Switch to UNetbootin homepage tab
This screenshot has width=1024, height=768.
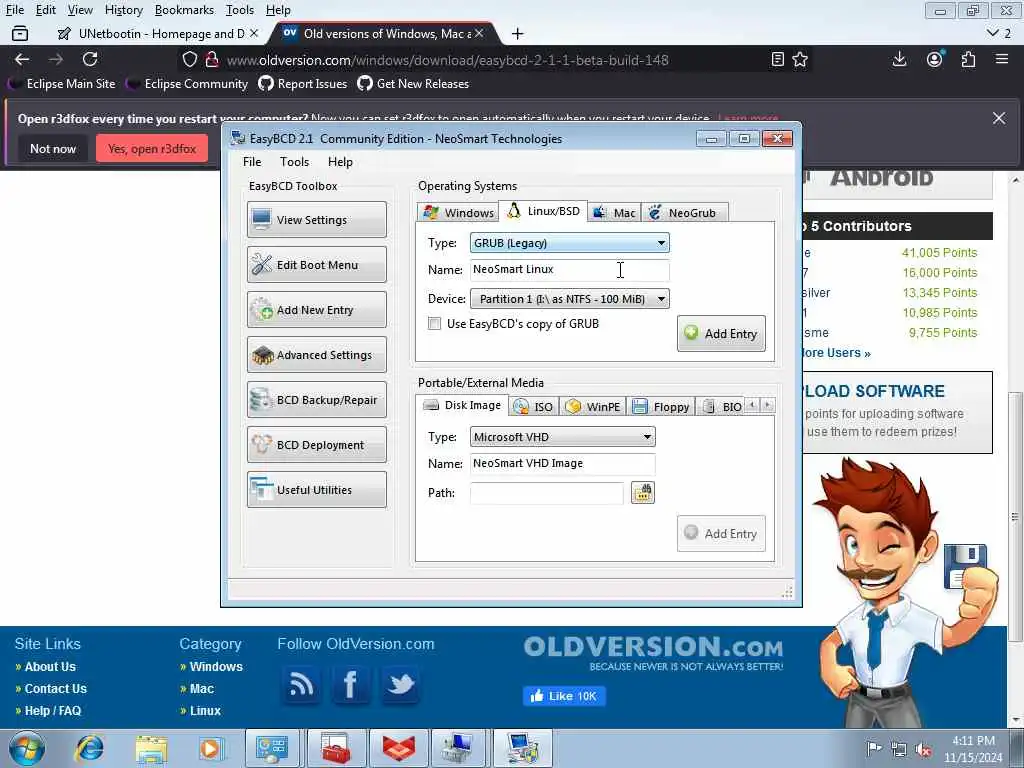tap(157, 33)
